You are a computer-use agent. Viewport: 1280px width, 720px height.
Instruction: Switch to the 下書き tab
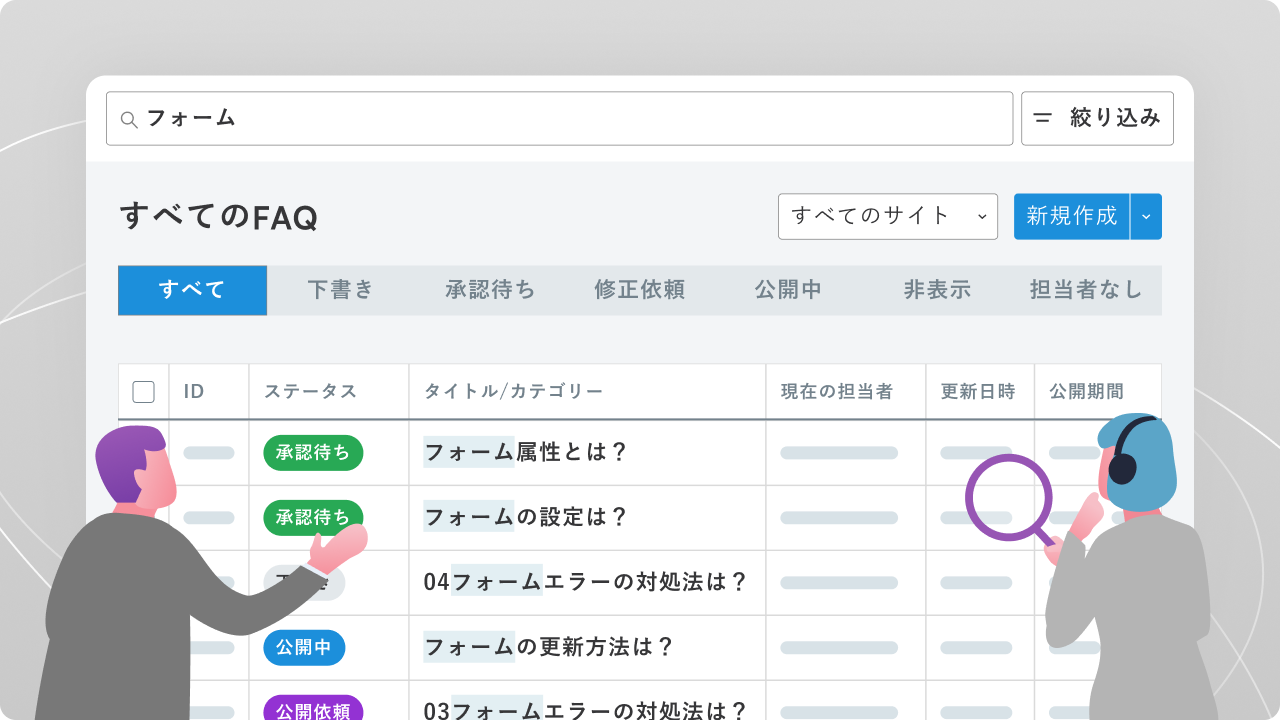(341, 290)
